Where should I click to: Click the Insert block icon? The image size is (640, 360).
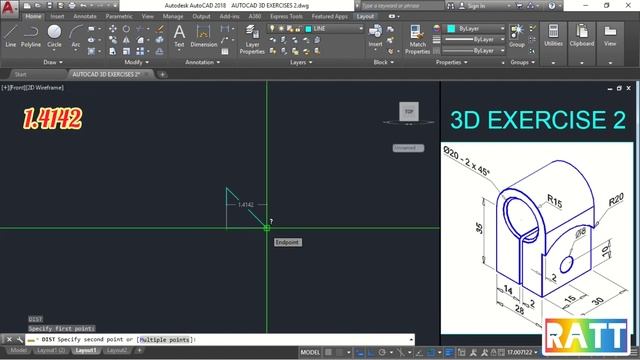(375, 36)
